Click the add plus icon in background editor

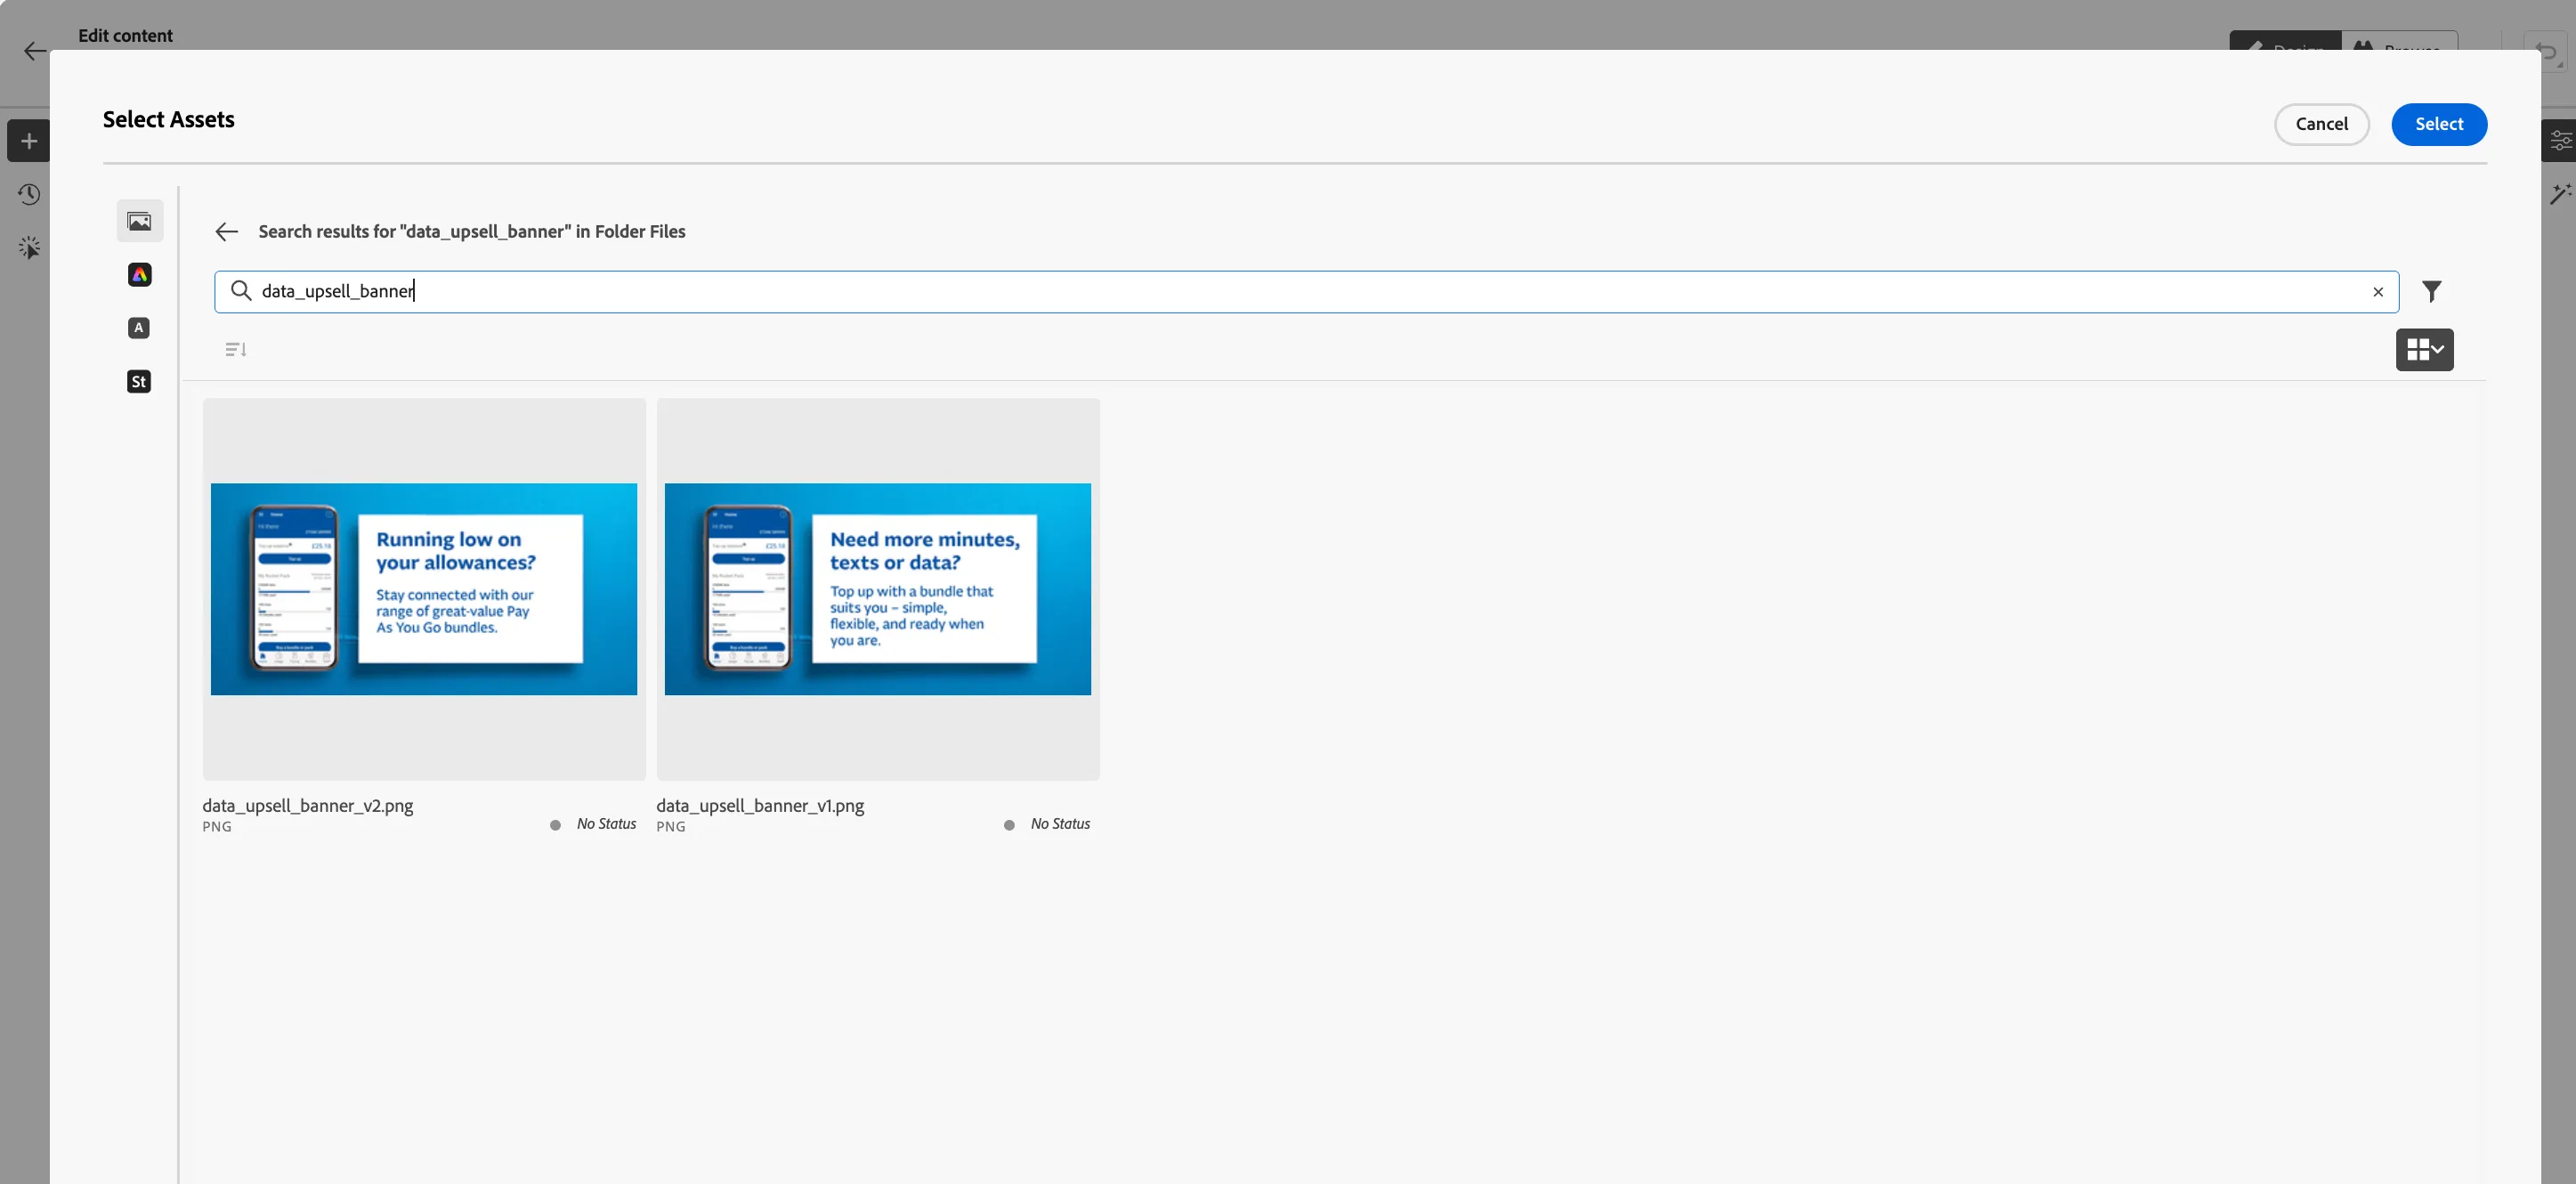tap(29, 141)
